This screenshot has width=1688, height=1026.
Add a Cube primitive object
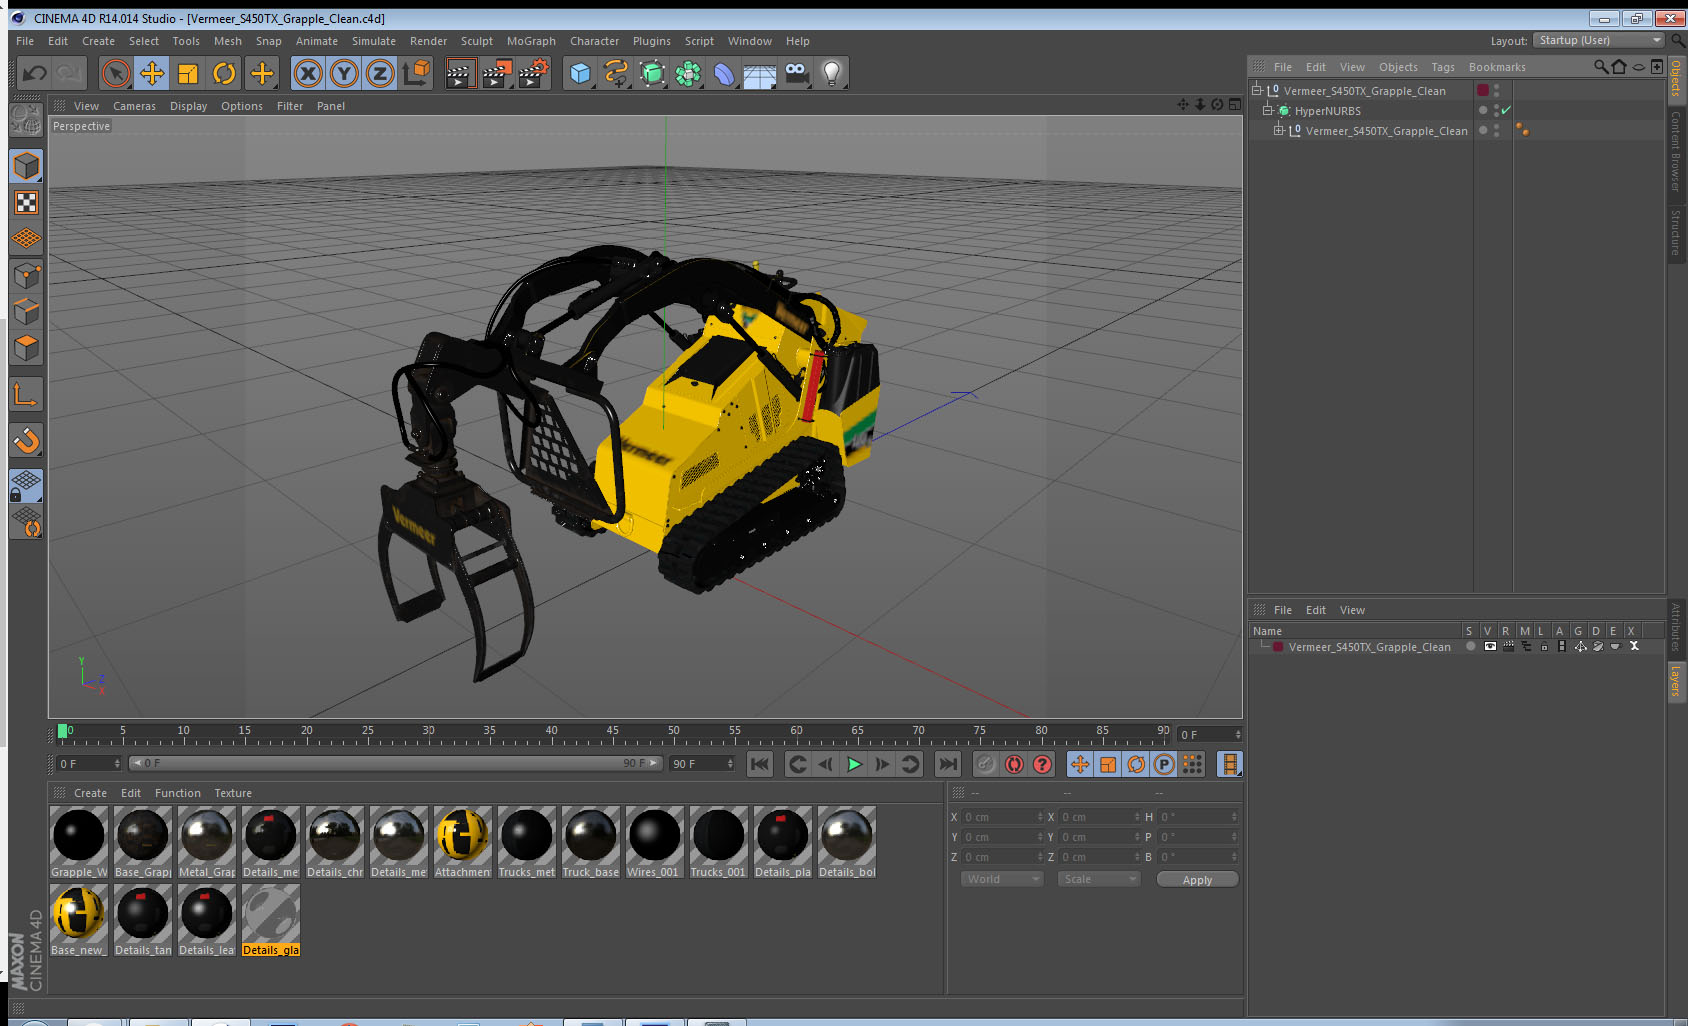click(x=580, y=73)
